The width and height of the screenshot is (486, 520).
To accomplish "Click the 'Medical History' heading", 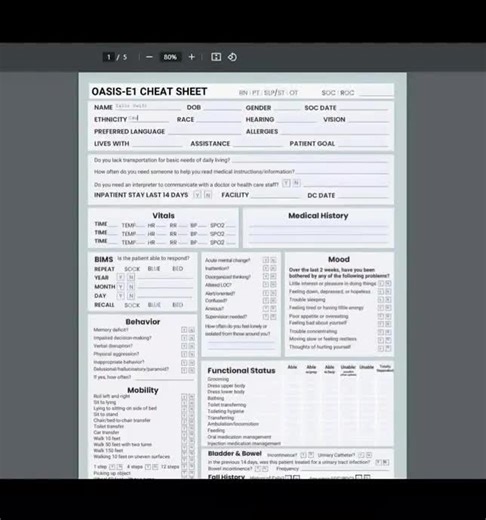I will pos(318,216).
